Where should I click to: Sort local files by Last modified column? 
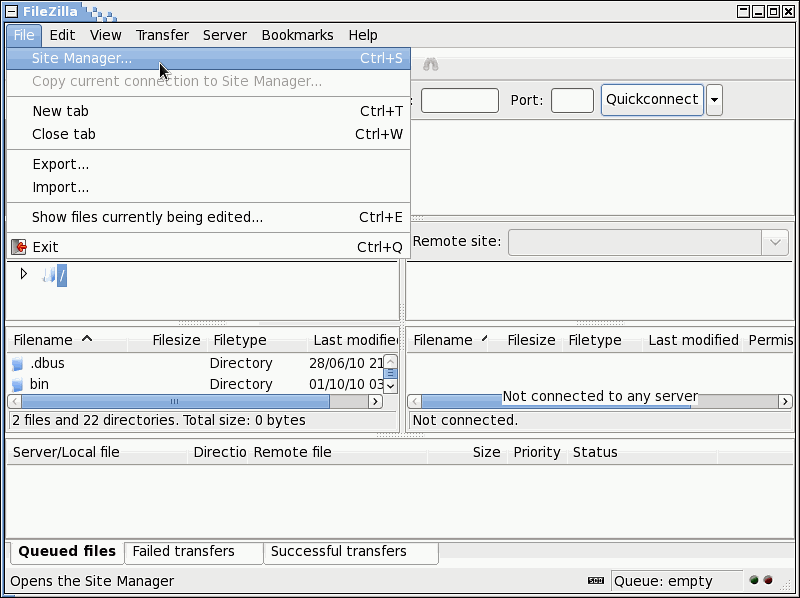353,340
